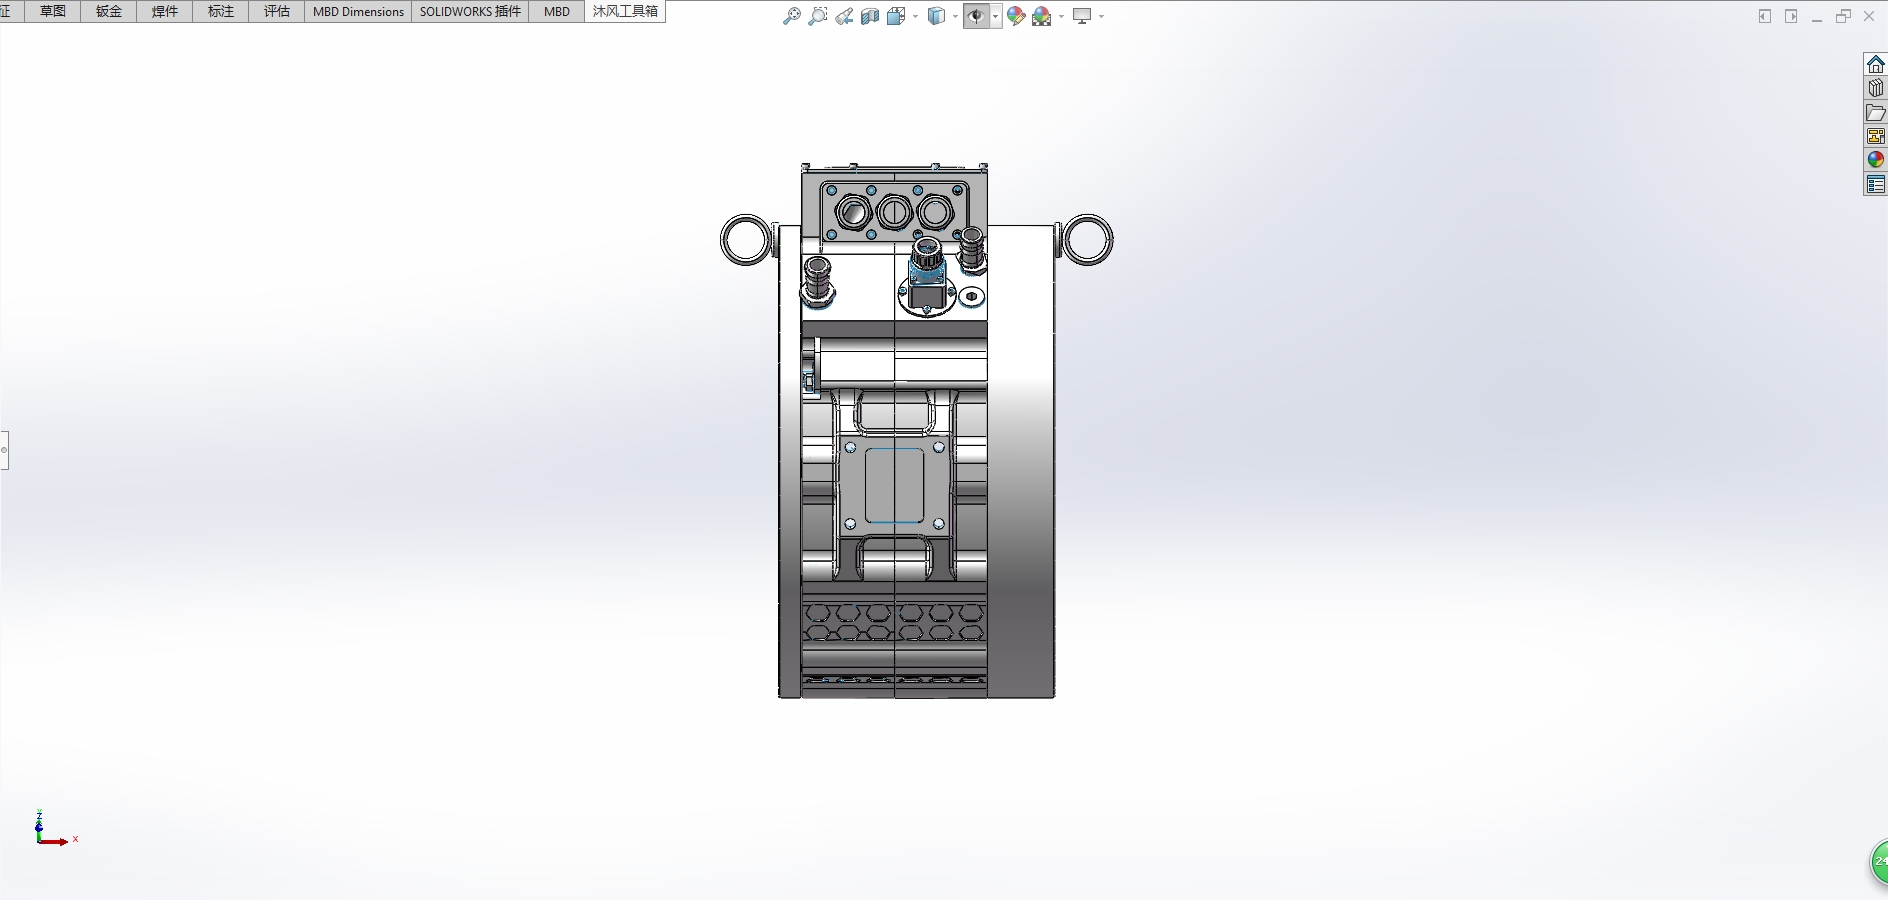Click the View Settings monitor icon
Viewport: 1888px width, 900px height.
tap(1082, 16)
